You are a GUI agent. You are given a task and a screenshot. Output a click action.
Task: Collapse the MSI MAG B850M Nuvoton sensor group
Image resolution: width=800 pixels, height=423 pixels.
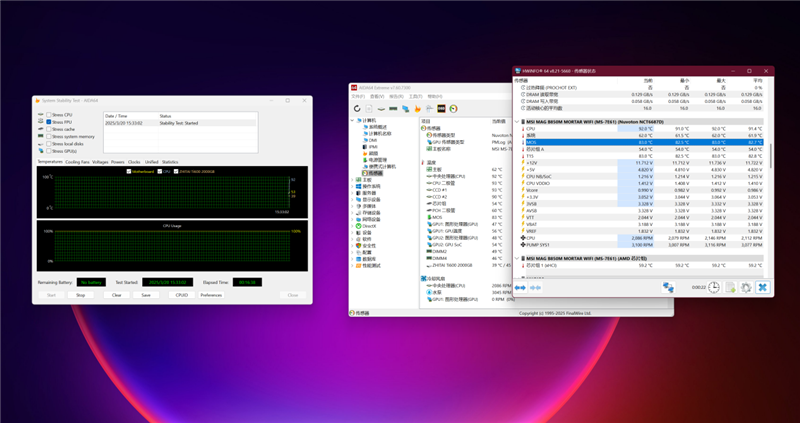coord(518,121)
